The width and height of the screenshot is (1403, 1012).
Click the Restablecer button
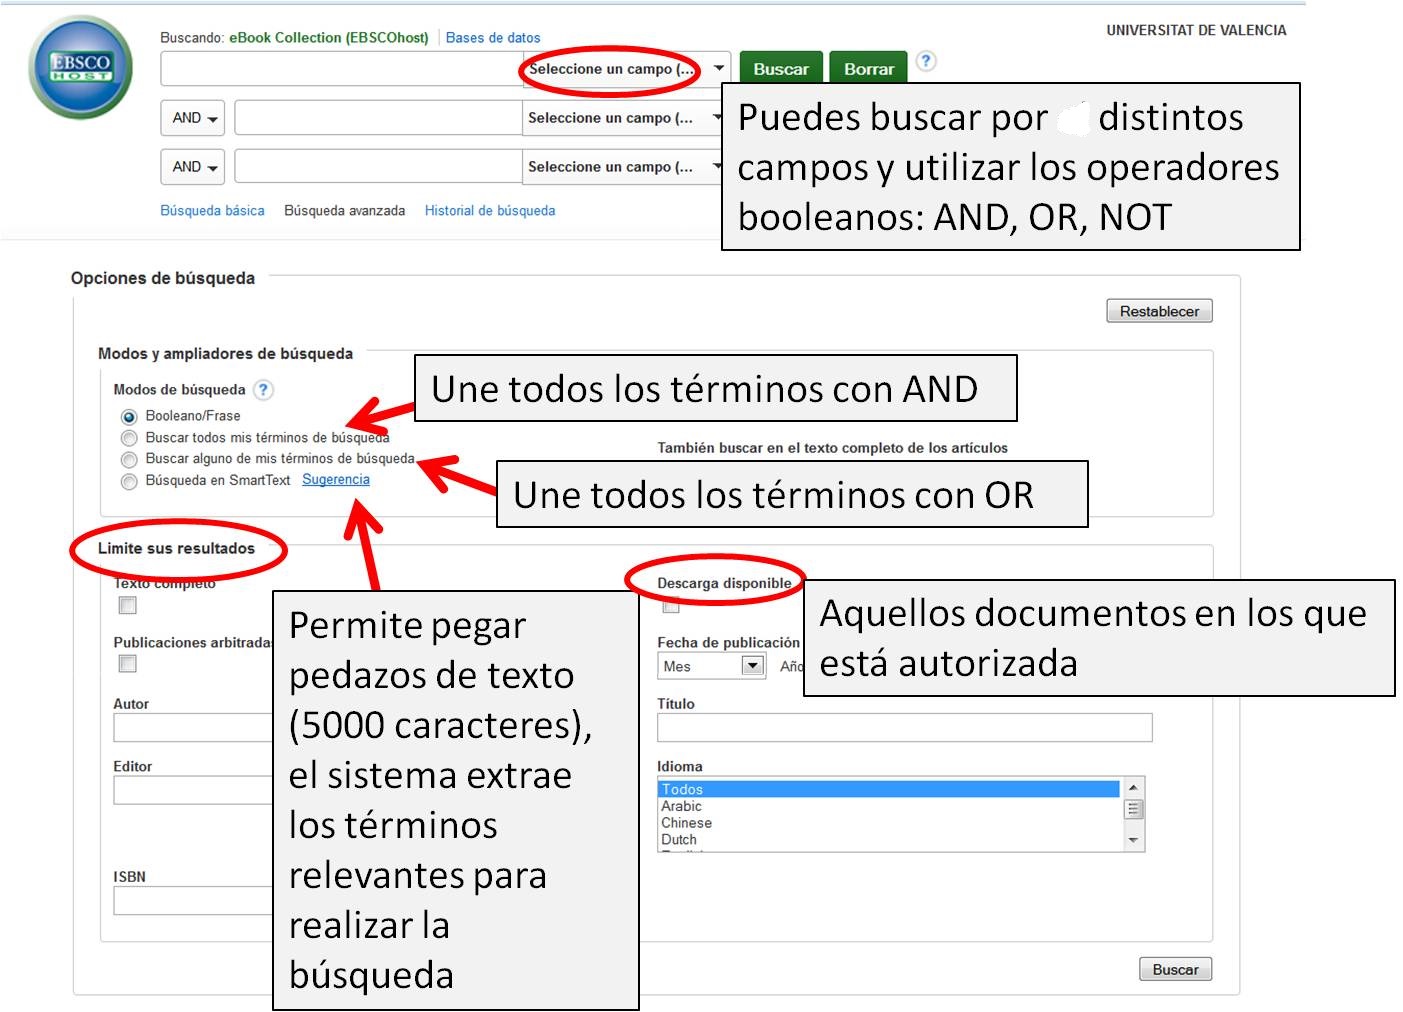[1159, 311]
